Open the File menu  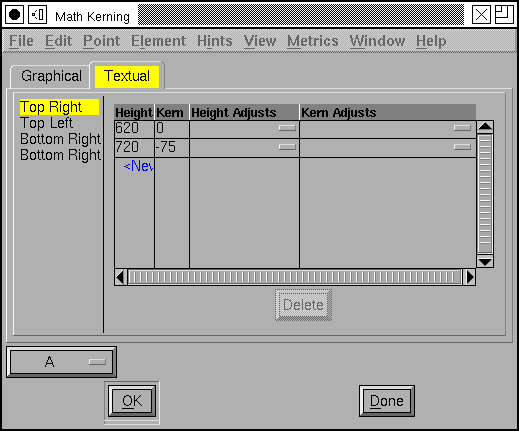point(21,41)
